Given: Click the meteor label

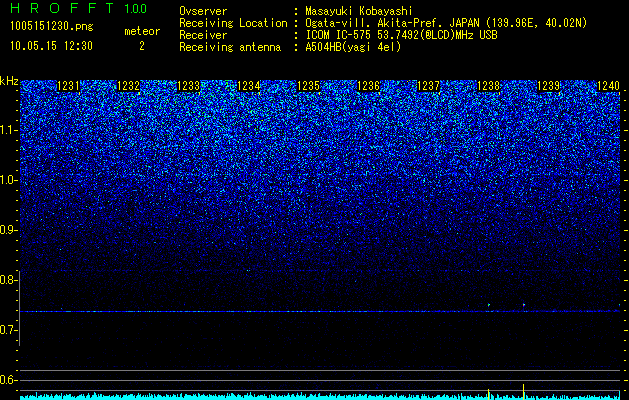Looking at the screenshot, I should coord(142,31).
